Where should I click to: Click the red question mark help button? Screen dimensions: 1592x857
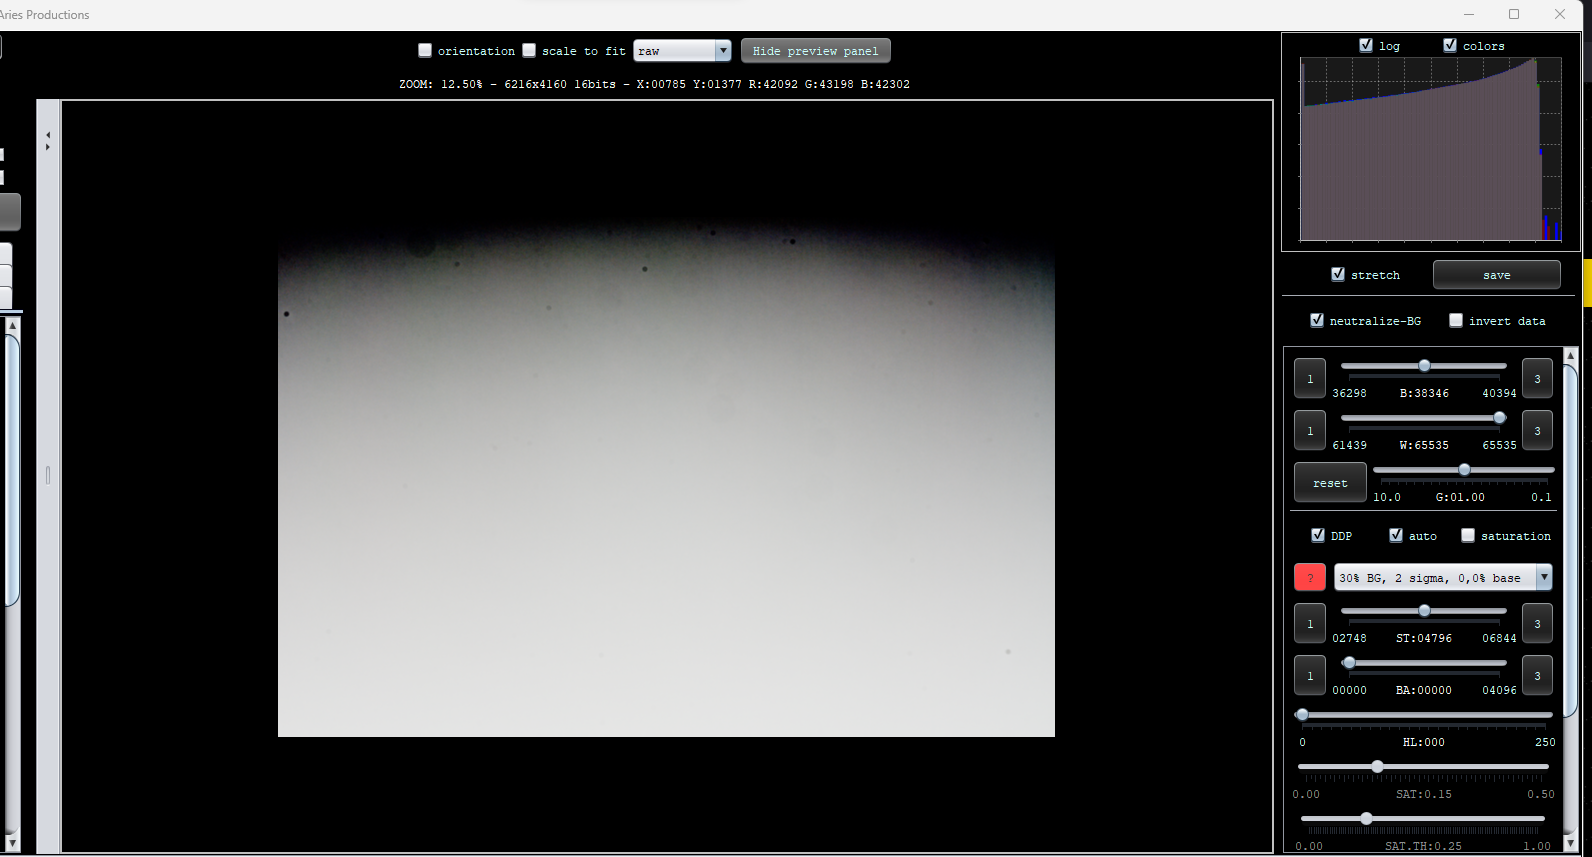point(1310,578)
